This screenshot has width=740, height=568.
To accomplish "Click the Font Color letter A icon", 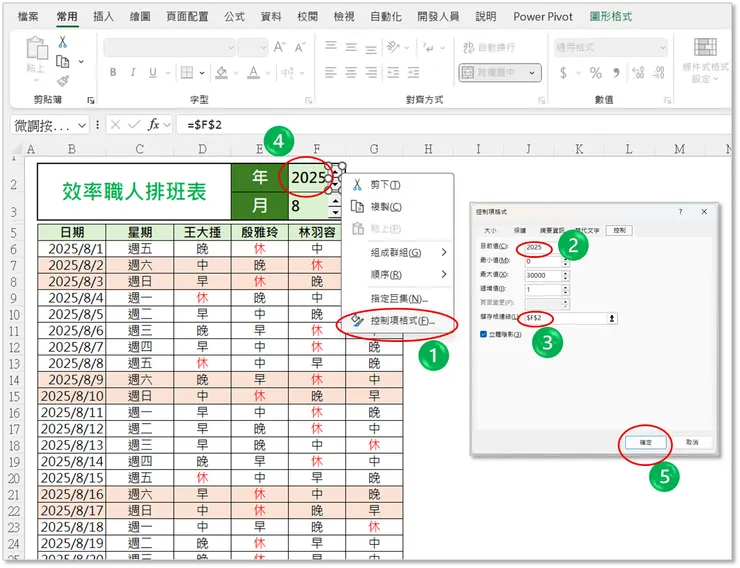I will (x=253, y=72).
